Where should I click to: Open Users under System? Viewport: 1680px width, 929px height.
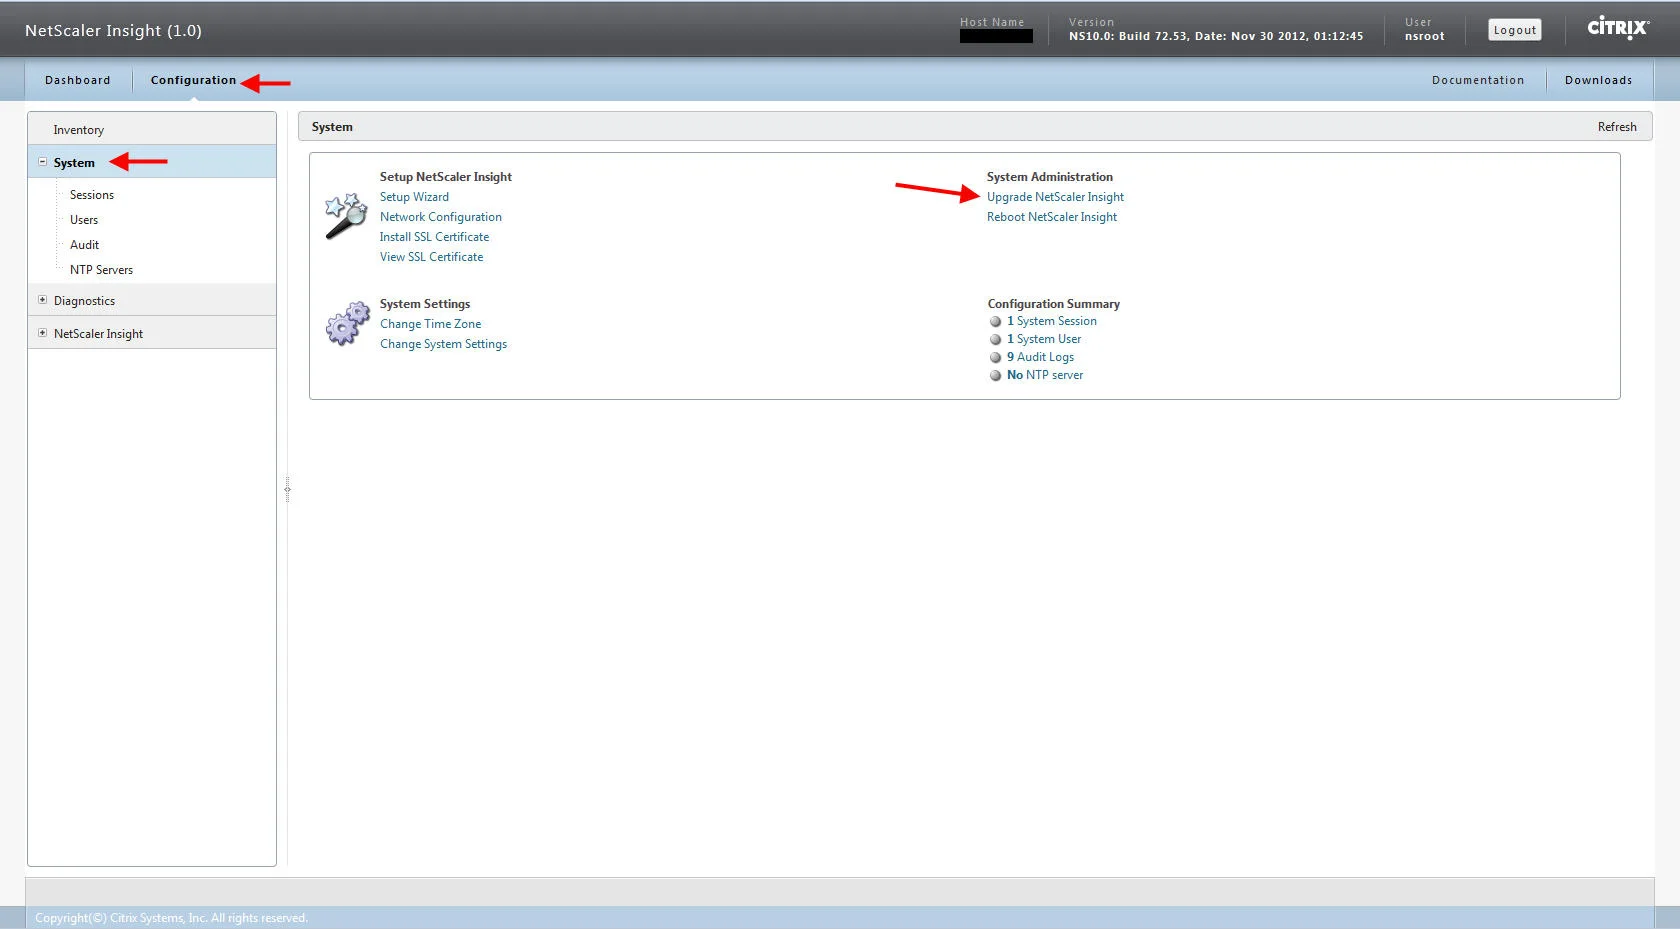tap(84, 220)
